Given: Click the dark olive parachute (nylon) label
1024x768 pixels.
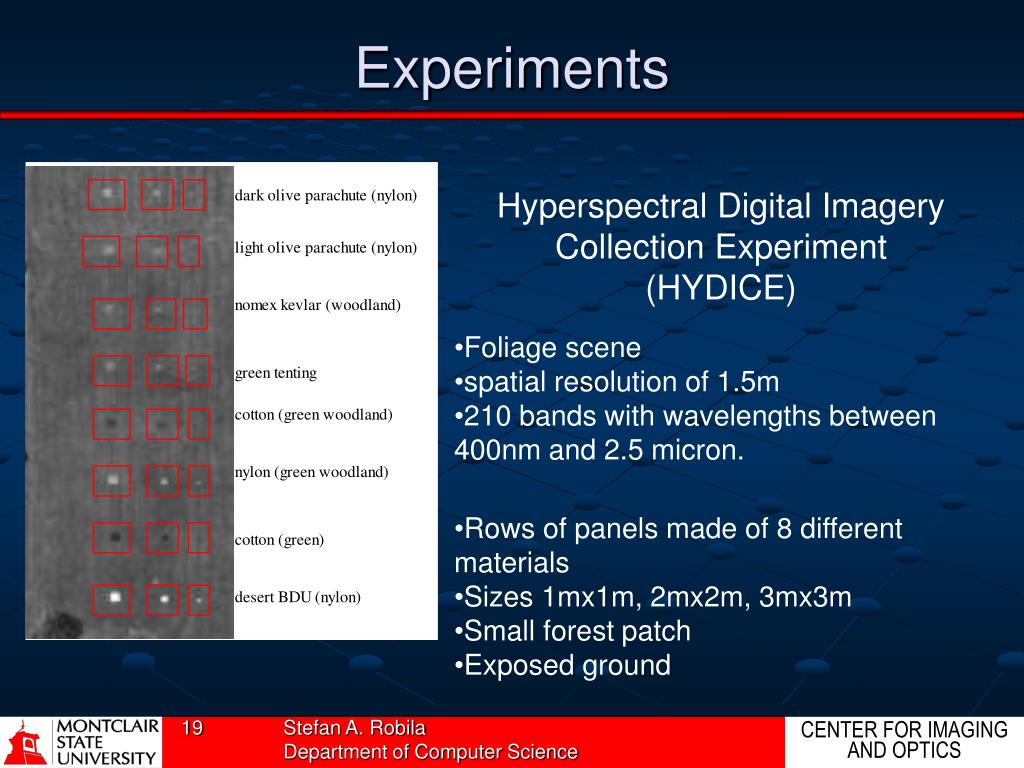Looking at the screenshot, I should click(x=325, y=196).
